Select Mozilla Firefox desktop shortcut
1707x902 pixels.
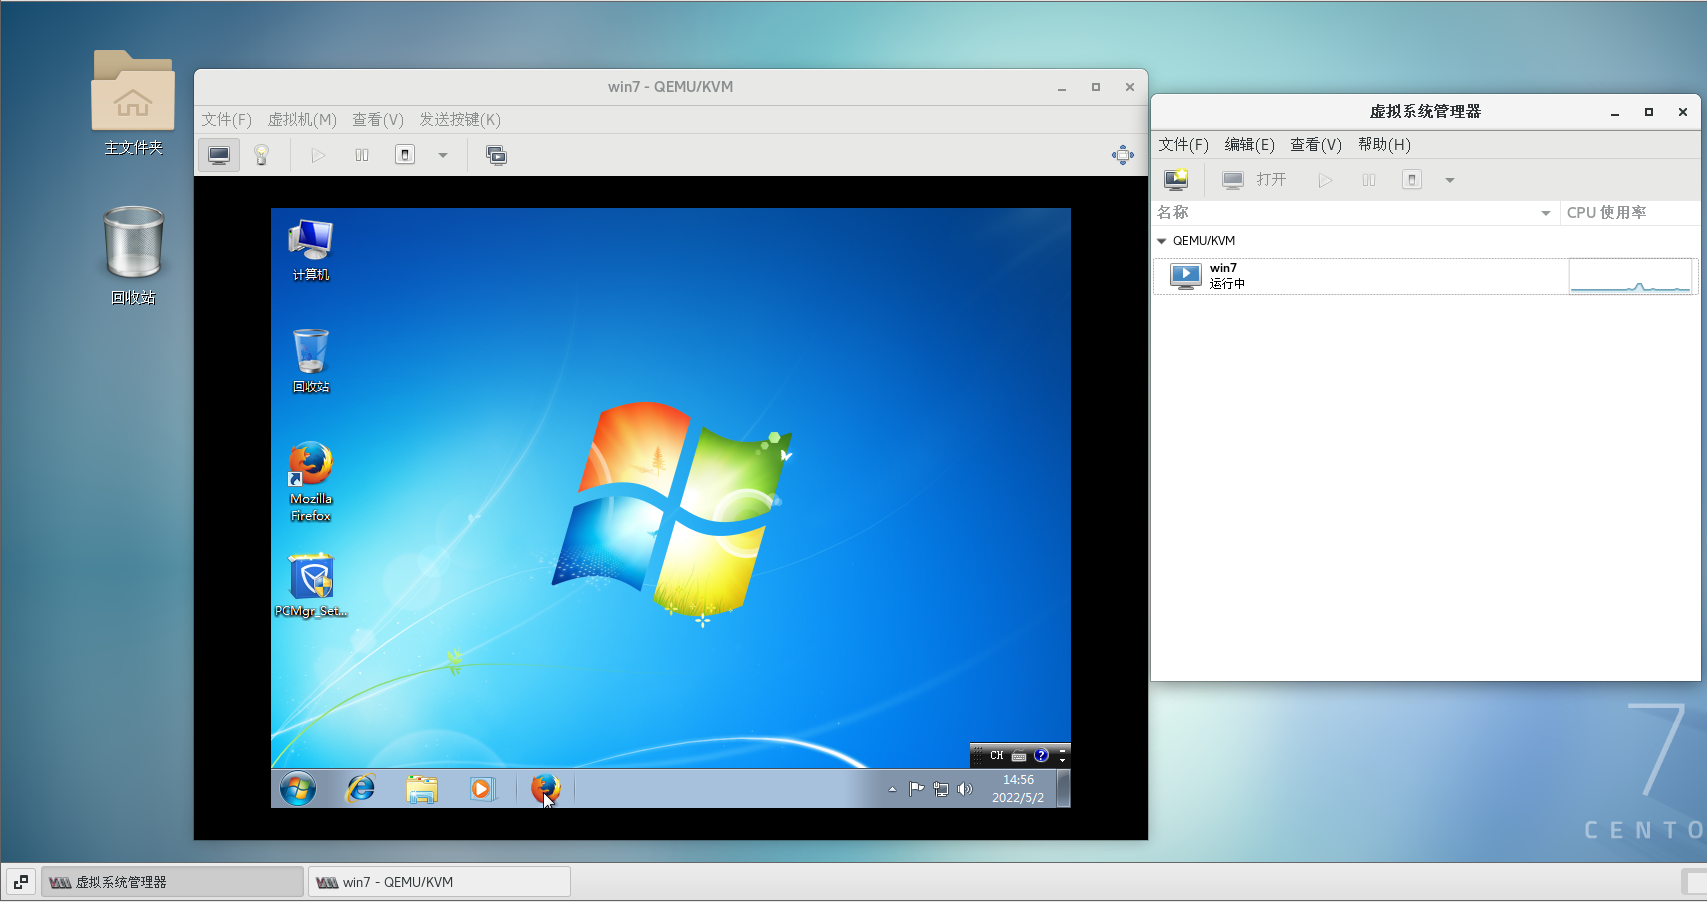pyautogui.click(x=311, y=482)
